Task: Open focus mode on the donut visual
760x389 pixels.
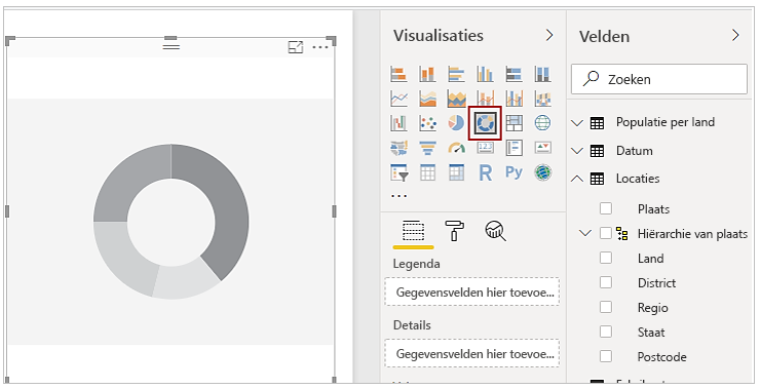Action: tap(295, 47)
